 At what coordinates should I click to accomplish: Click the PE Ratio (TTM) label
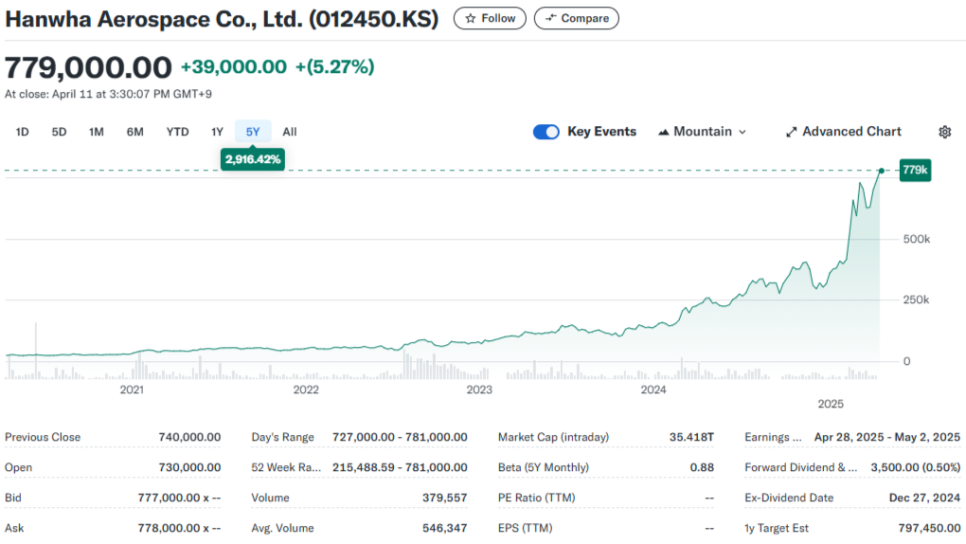coord(537,498)
